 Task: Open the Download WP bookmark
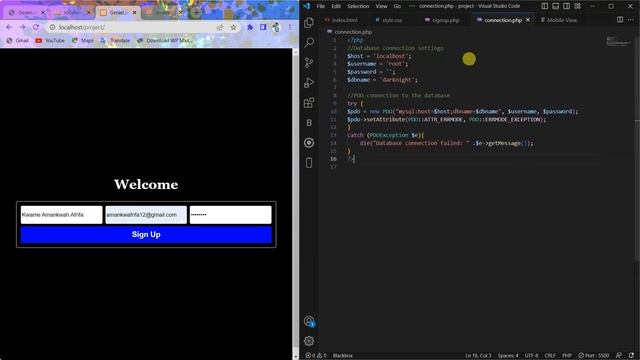164,40
